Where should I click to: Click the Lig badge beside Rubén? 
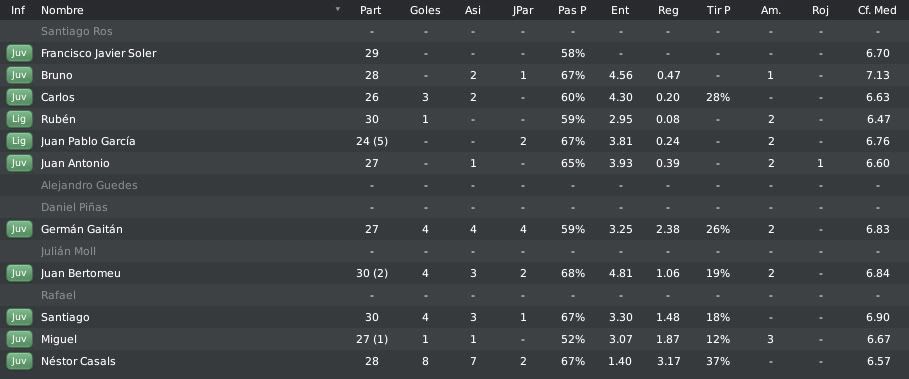coord(19,119)
